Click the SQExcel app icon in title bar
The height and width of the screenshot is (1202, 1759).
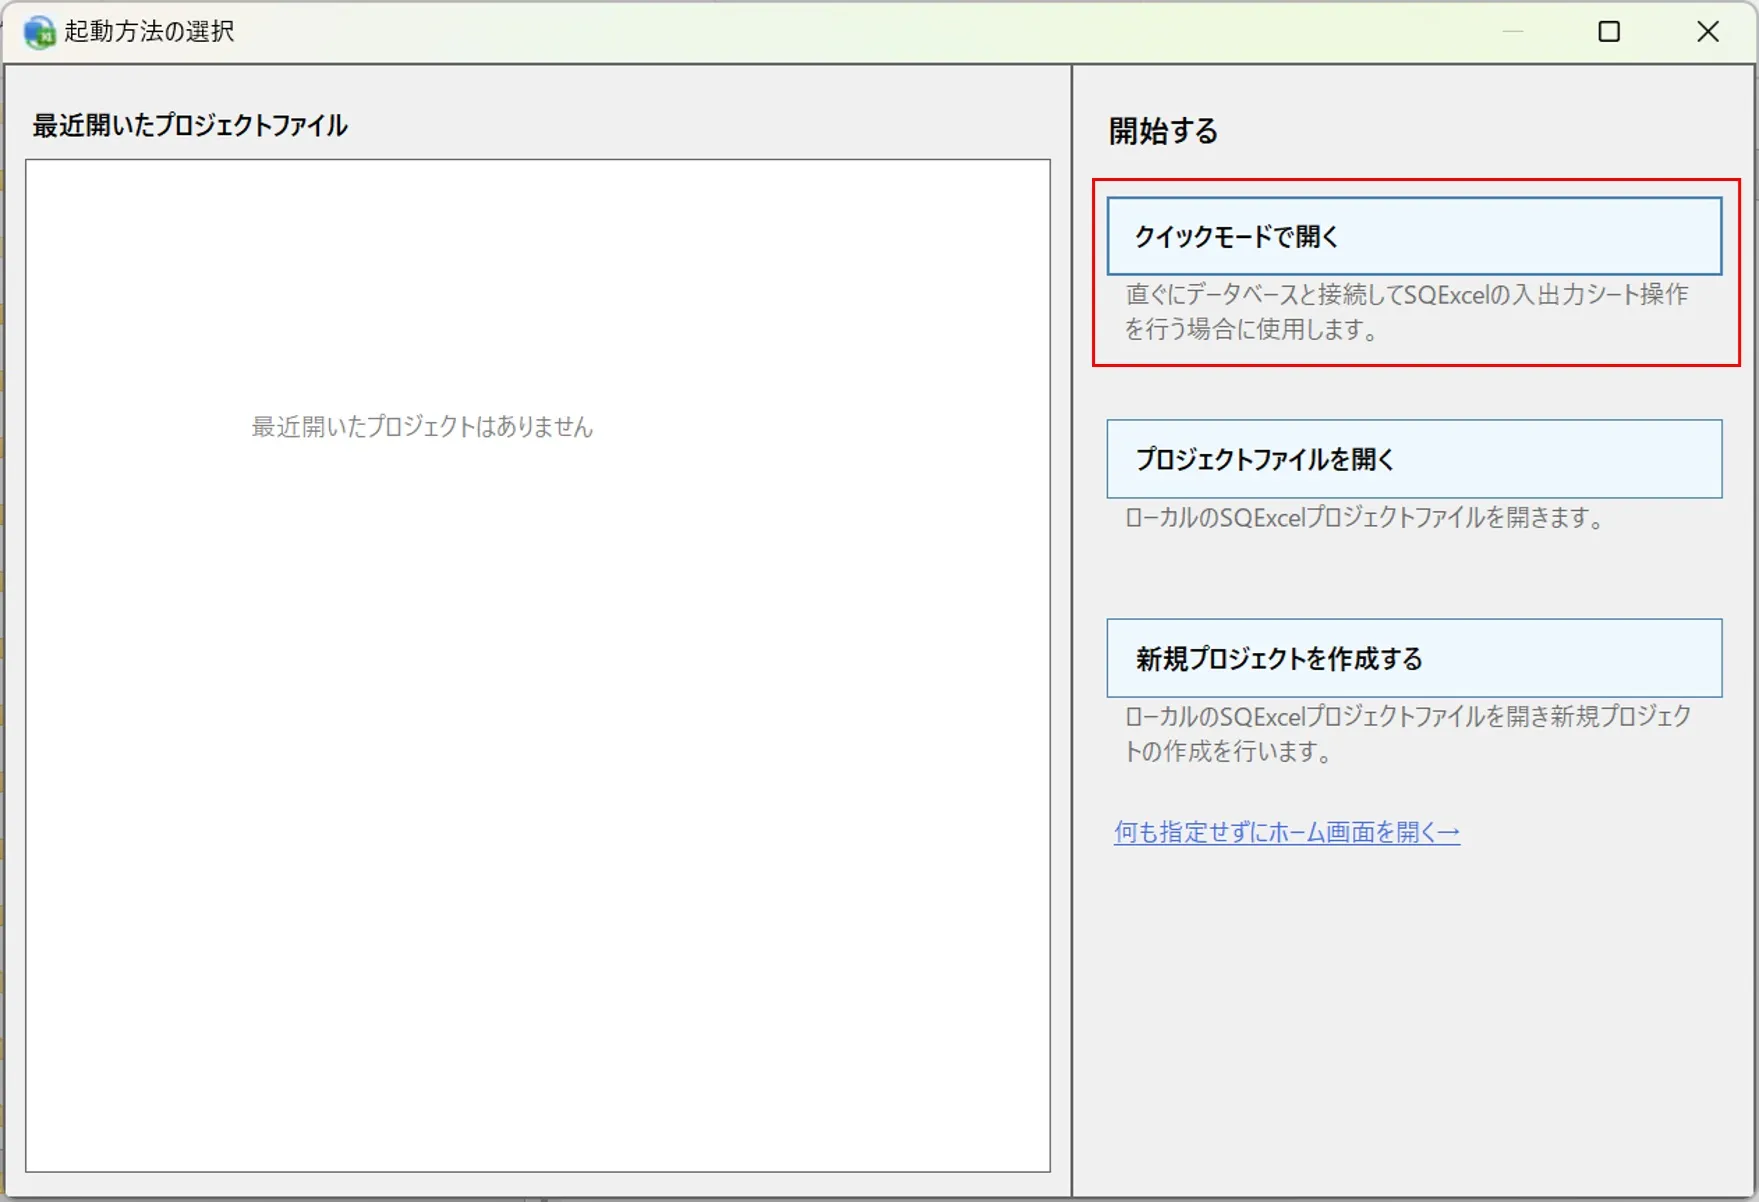pos(39,32)
